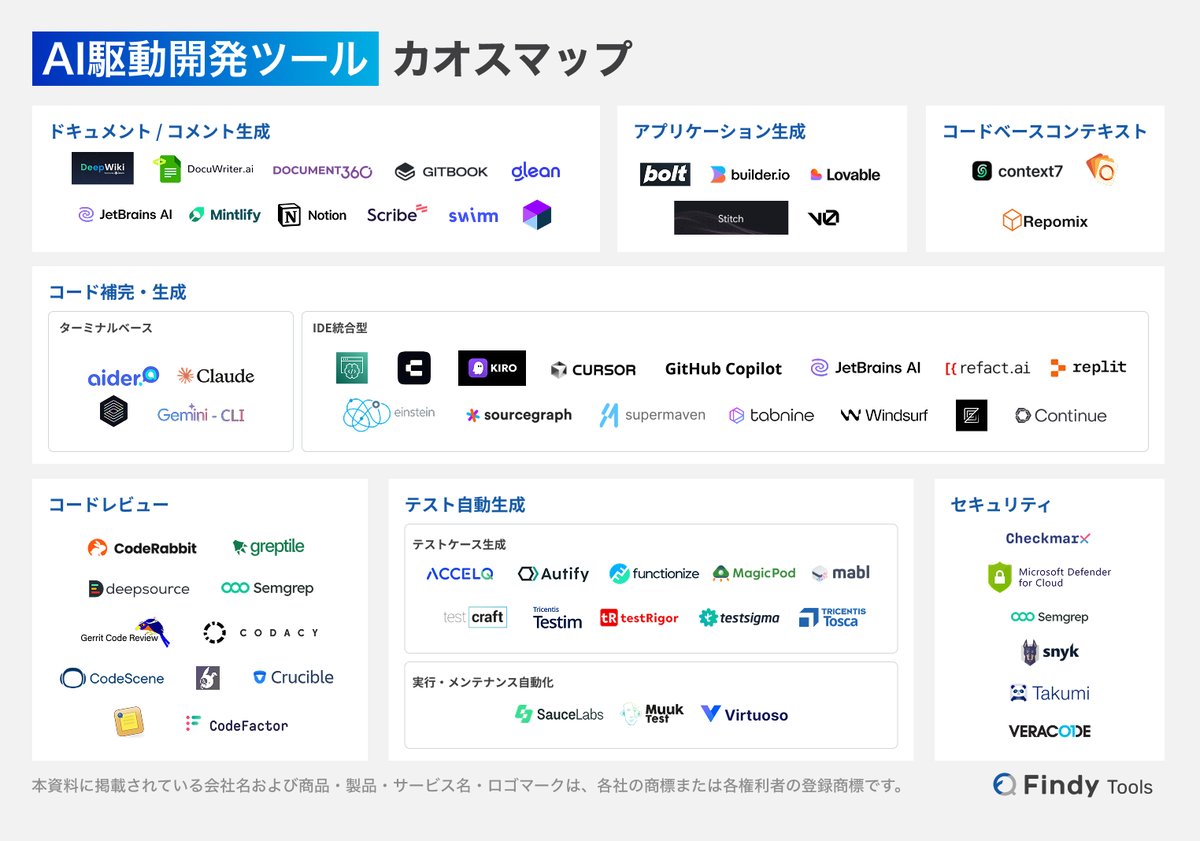This screenshot has height=841, width=1200.
Task: Click the Findy Tools logo
Action: point(1072,786)
